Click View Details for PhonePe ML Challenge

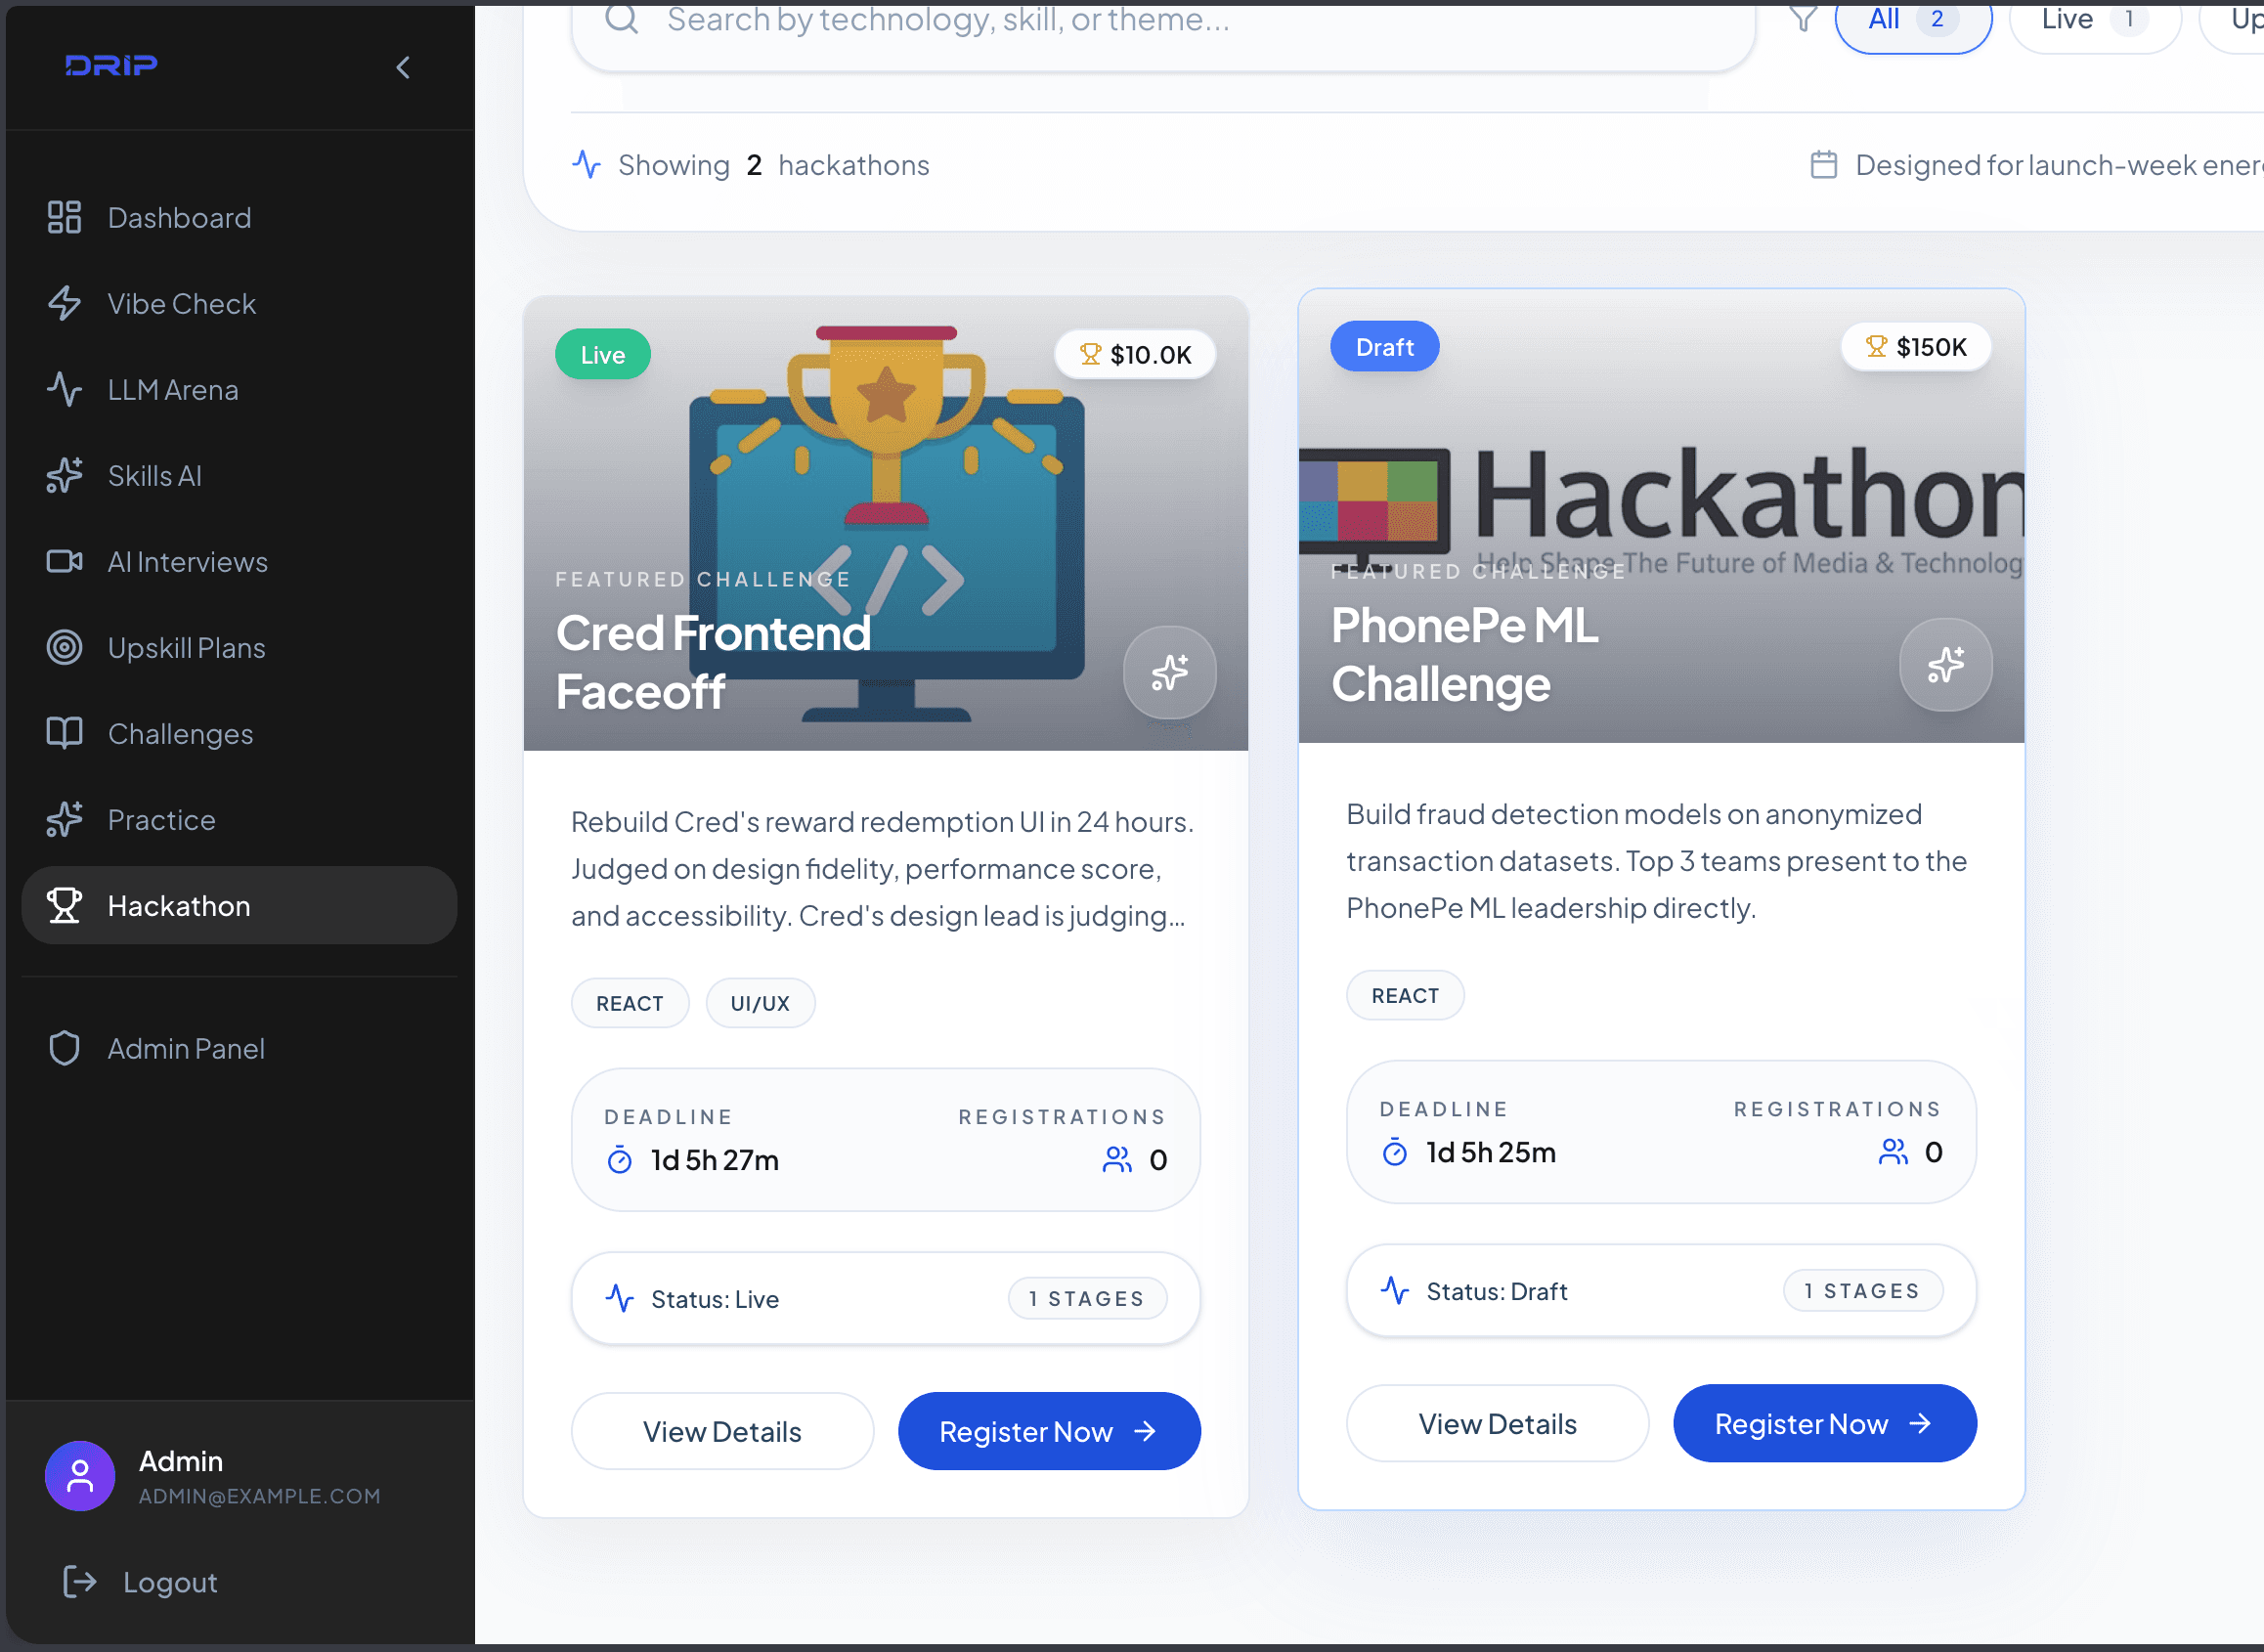[1497, 1424]
